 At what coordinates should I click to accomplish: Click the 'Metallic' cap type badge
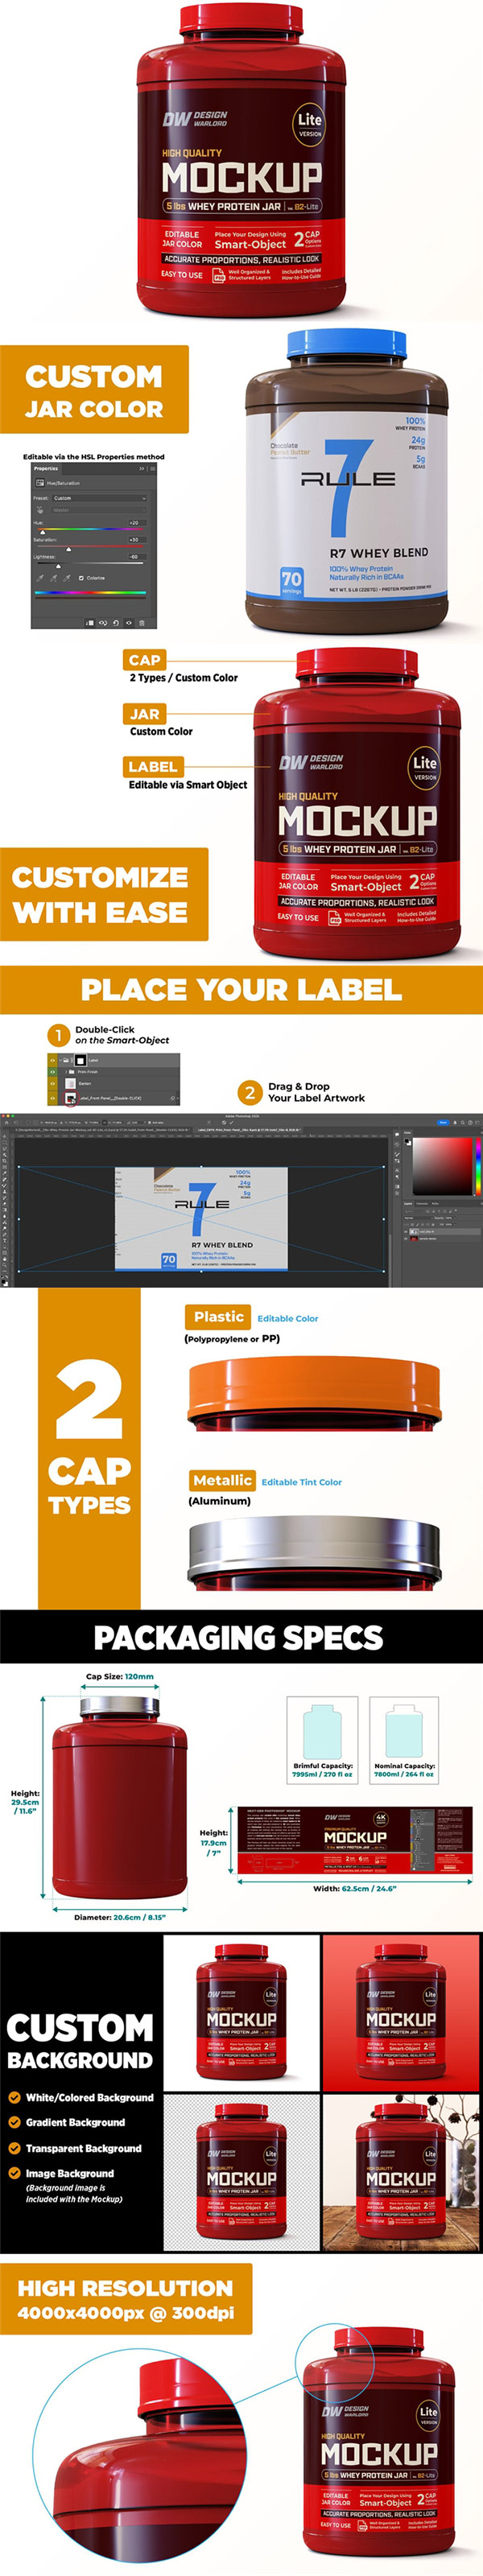[x=222, y=1480]
